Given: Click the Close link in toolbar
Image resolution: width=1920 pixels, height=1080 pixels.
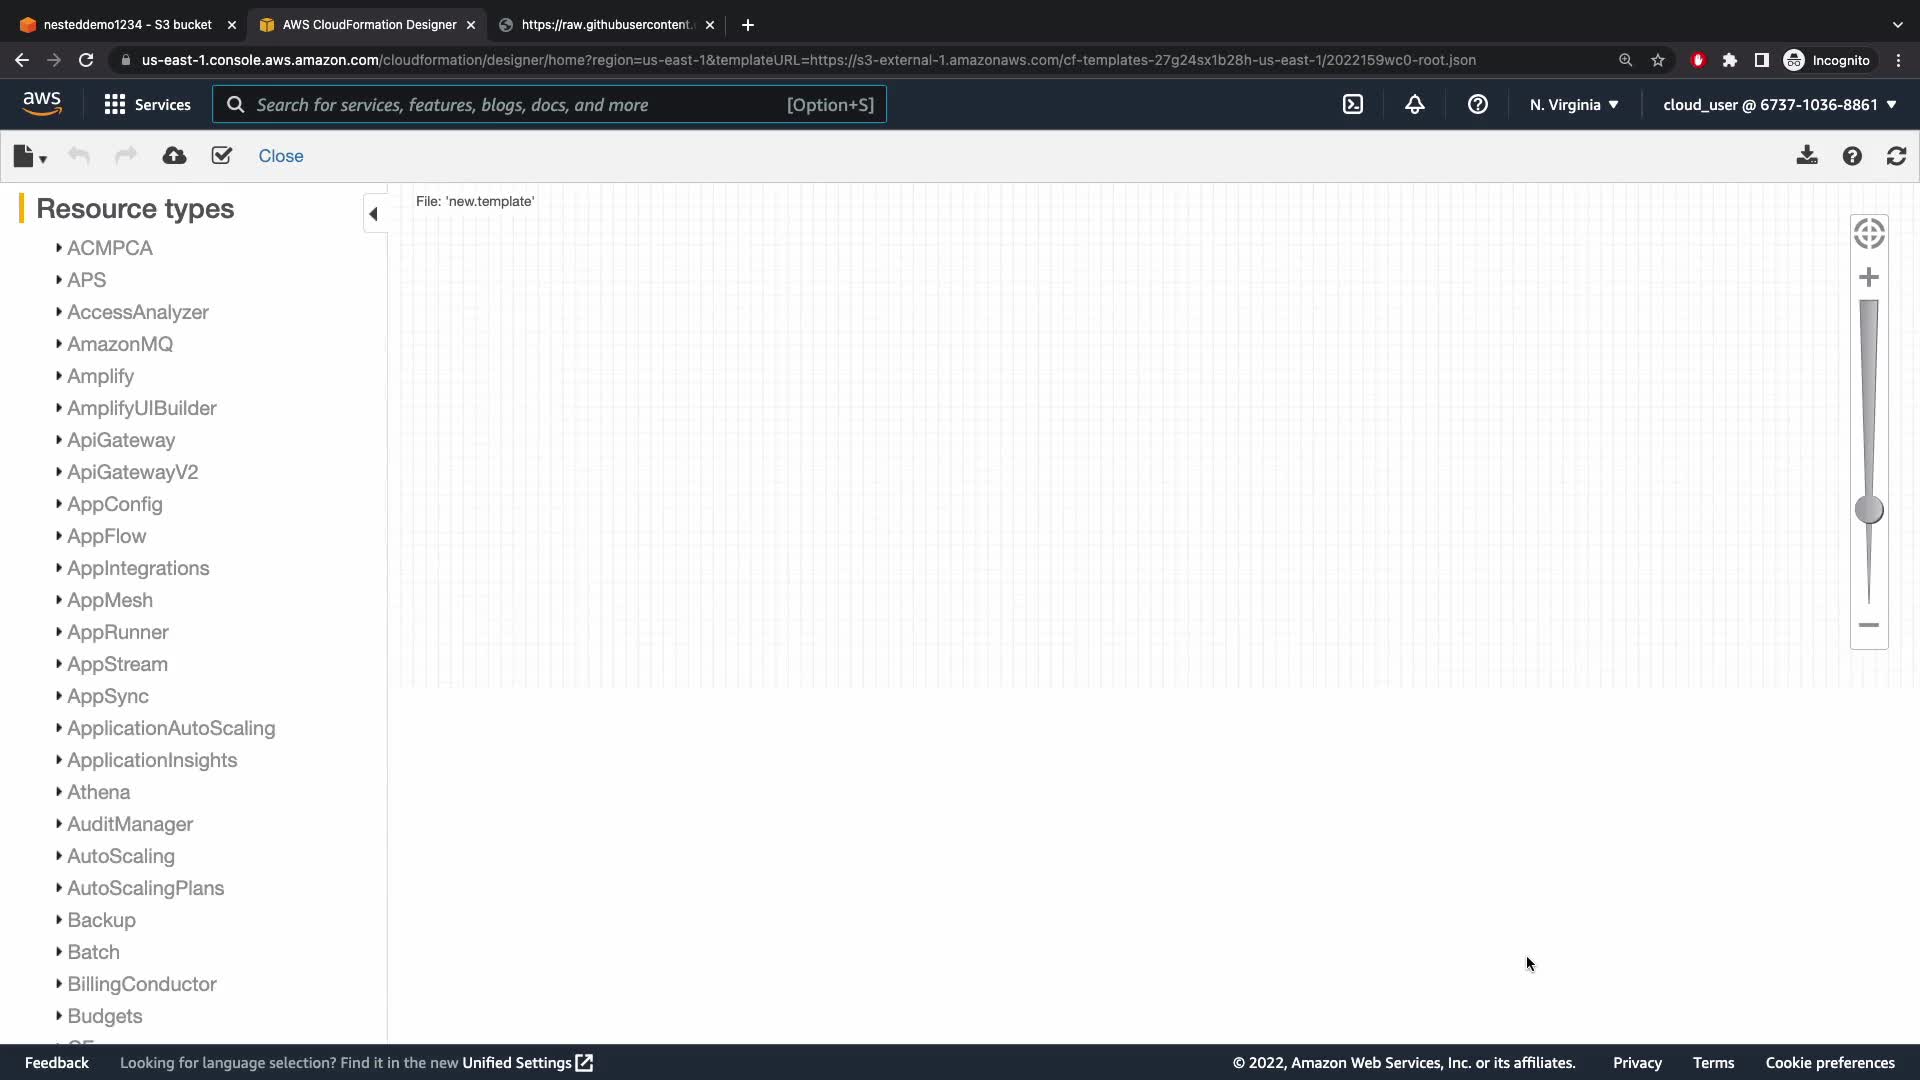Looking at the screenshot, I should 280,156.
